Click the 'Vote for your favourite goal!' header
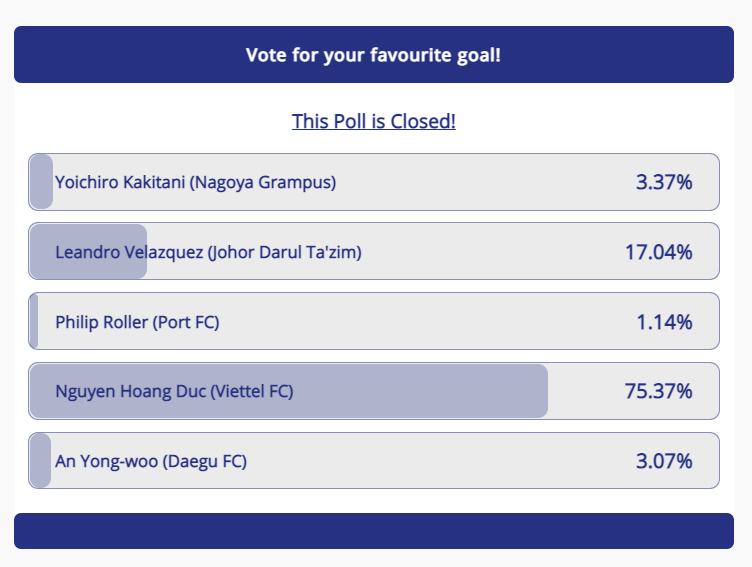This screenshot has height=567, width=752. pyautogui.click(x=374, y=55)
